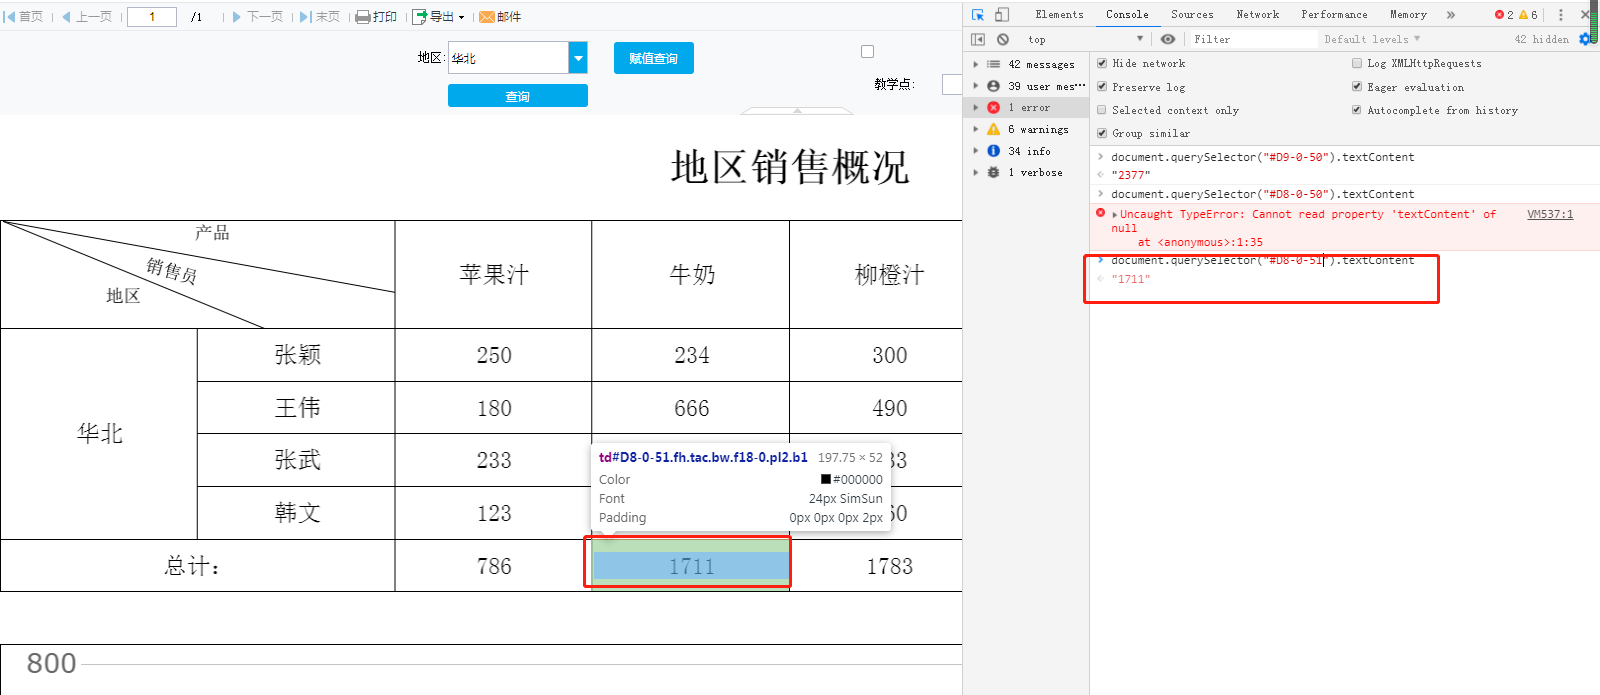Click the mail (邮件) toolbar icon
The image size is (1600, 695).
[x=500, y=17]
